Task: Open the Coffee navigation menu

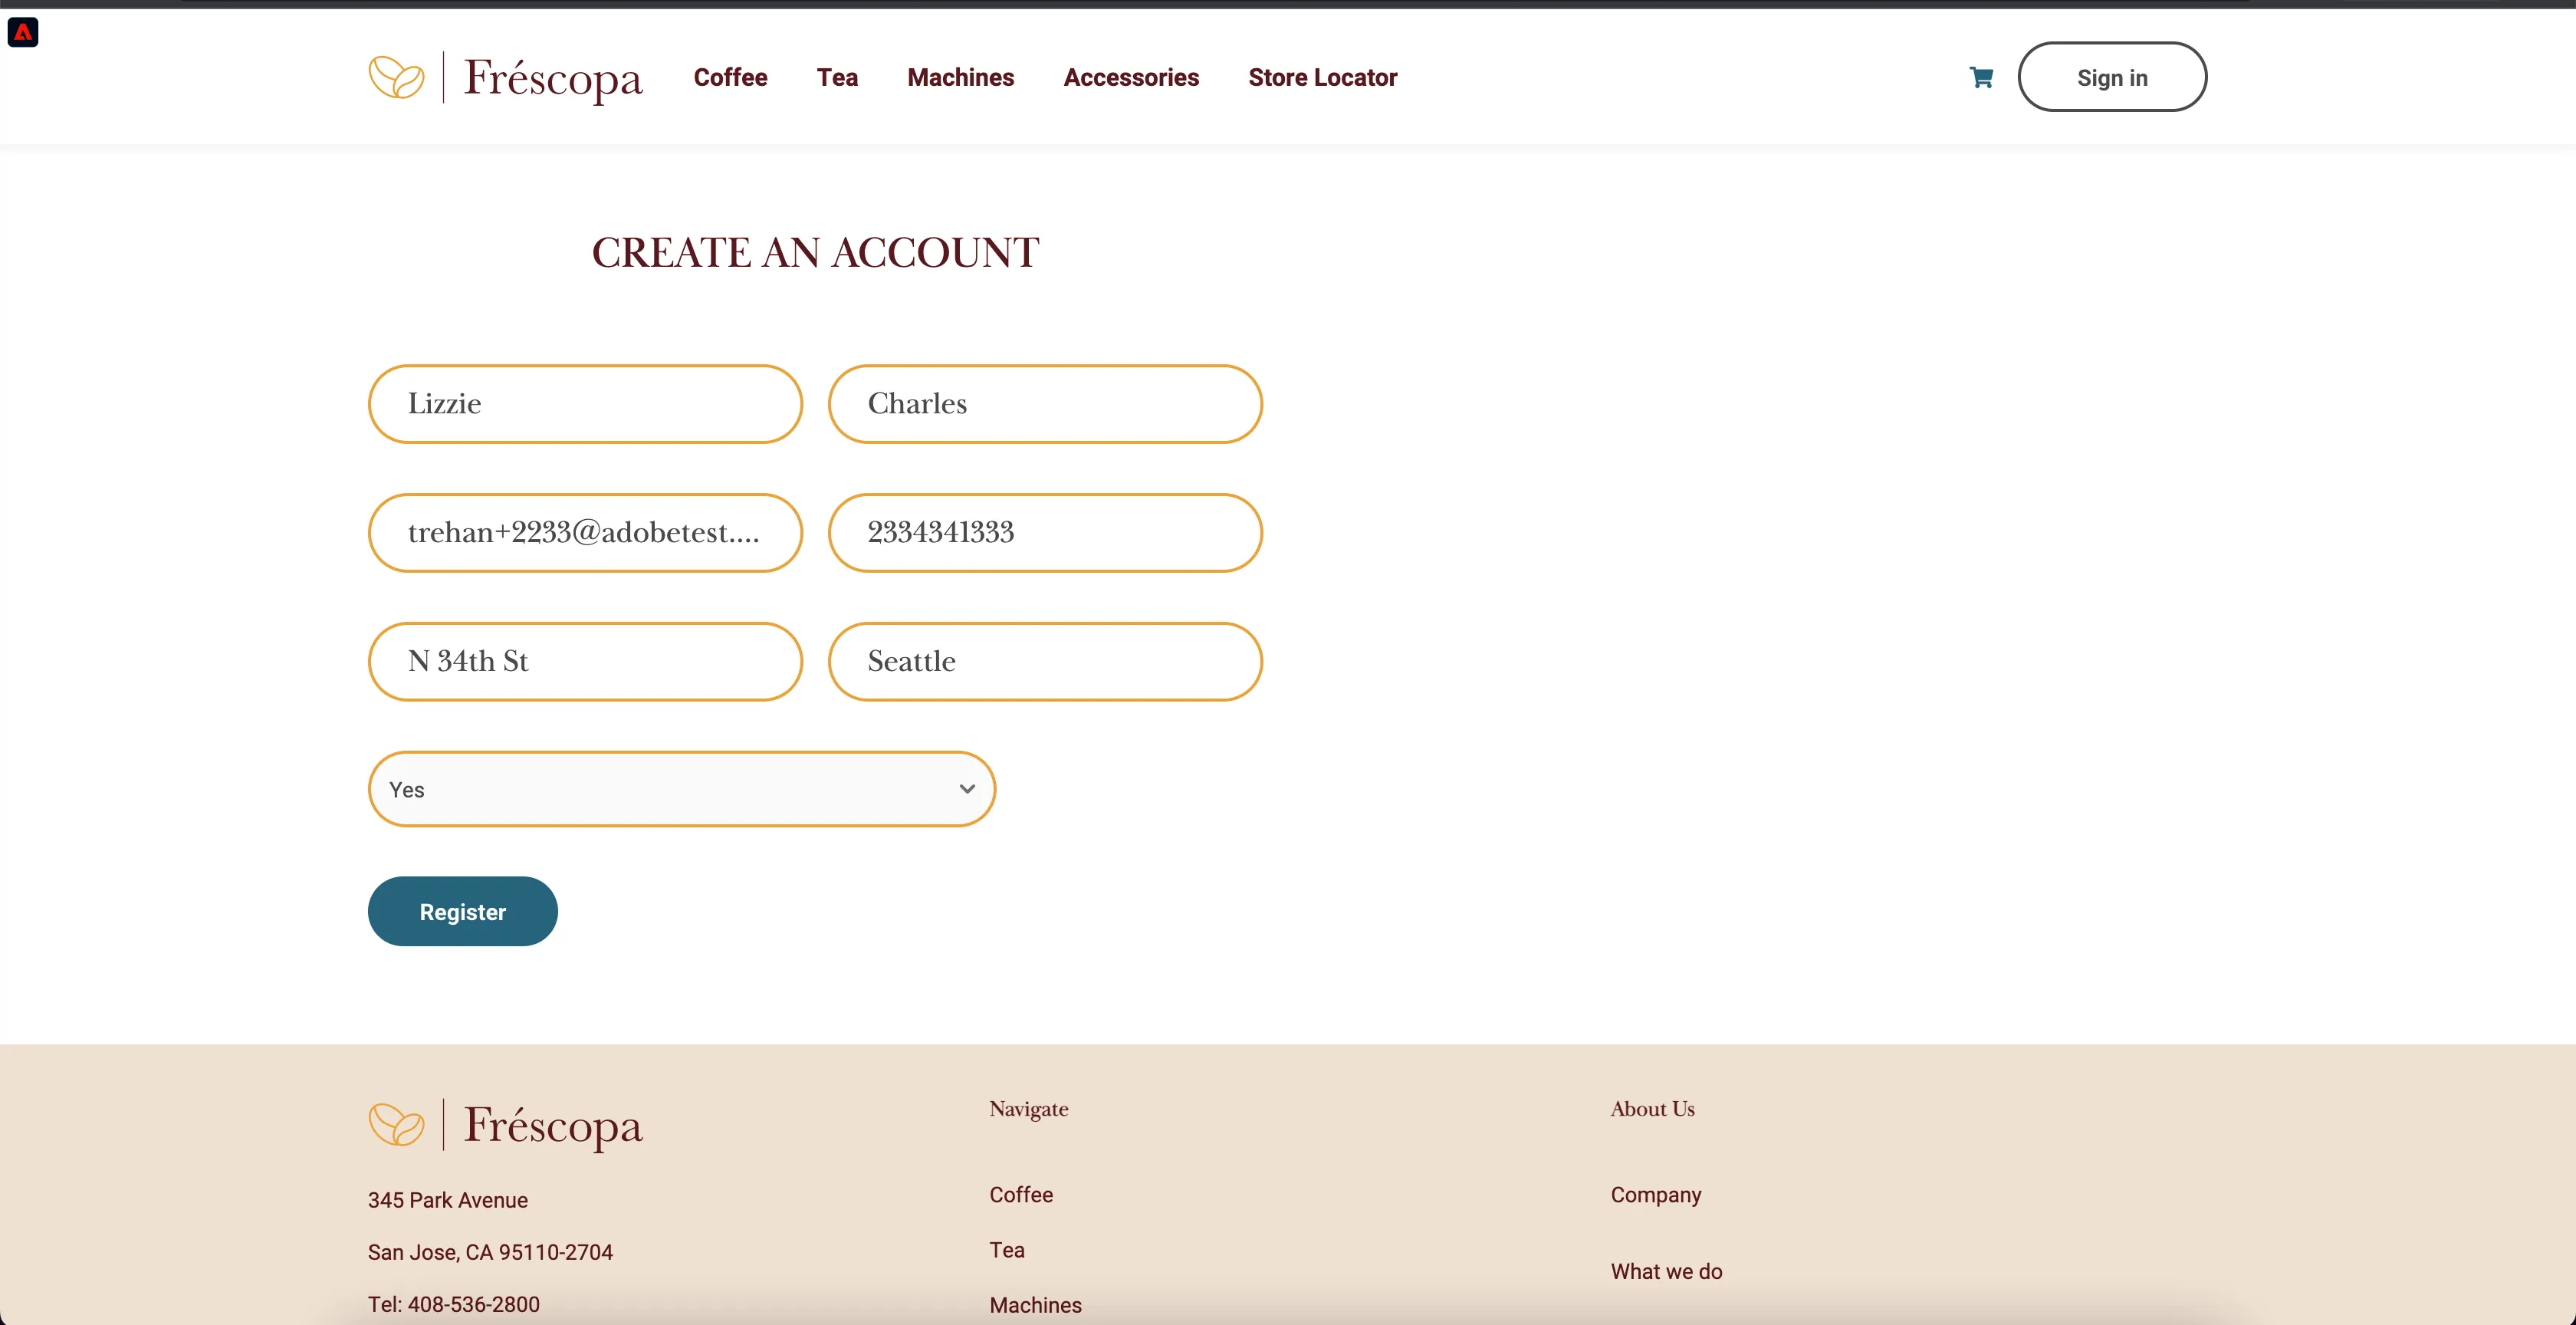Action: pos(730,77)
